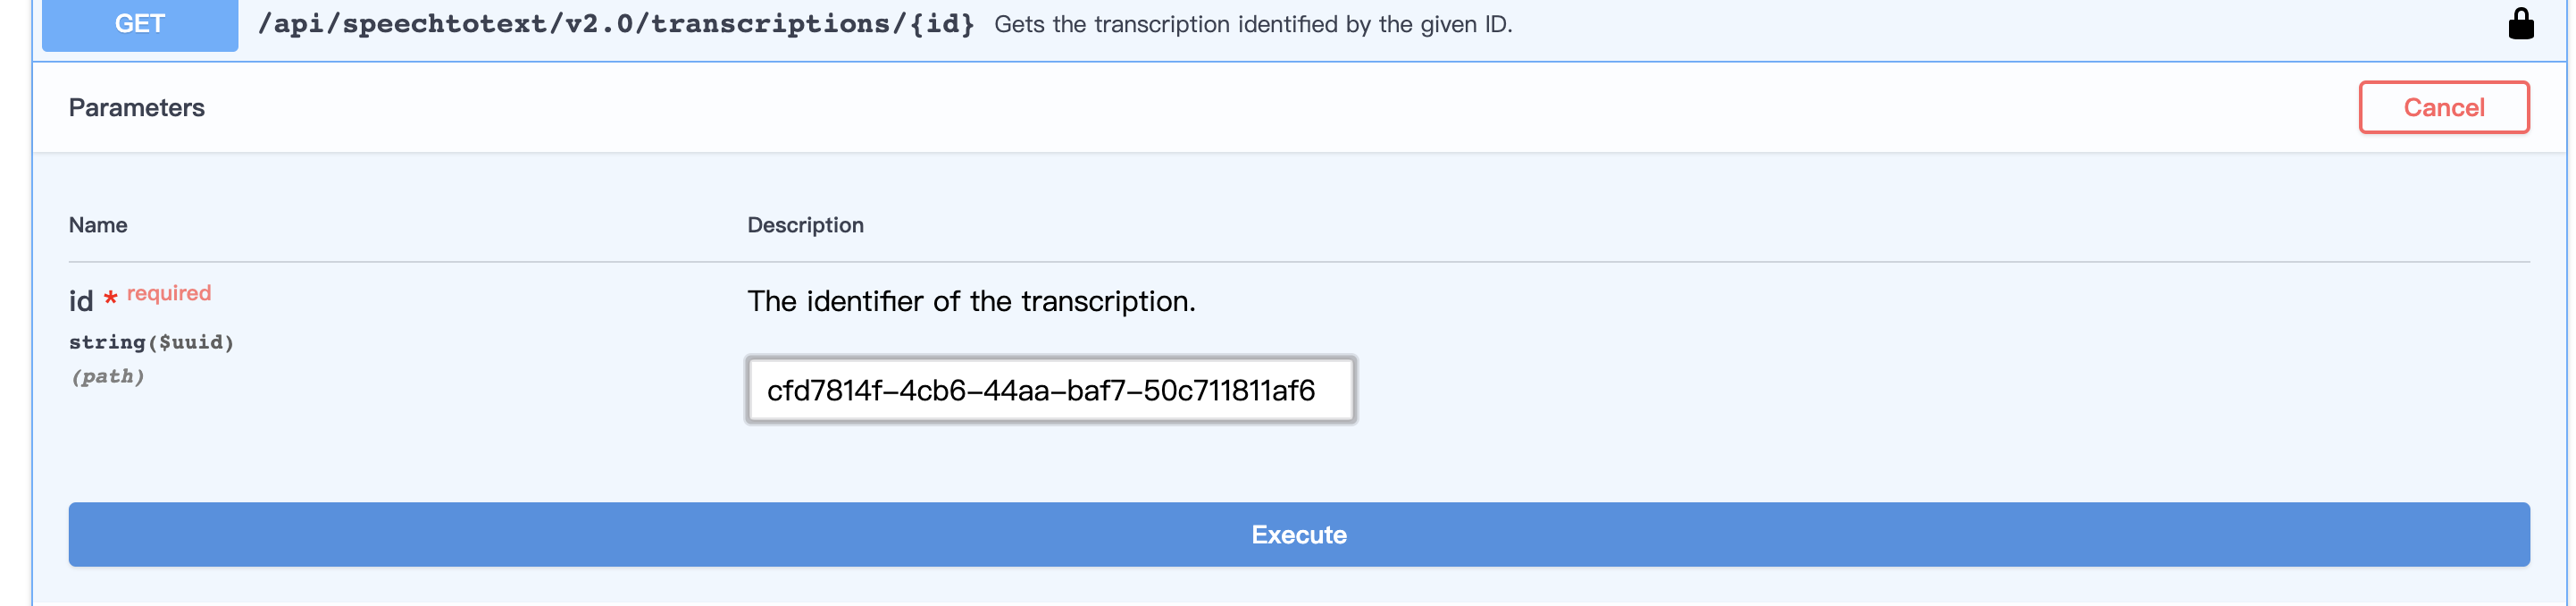This screenshot has width=2576, height=606.
Task: Click the string($uuid) type label
Action: click(x=151, y=342)
